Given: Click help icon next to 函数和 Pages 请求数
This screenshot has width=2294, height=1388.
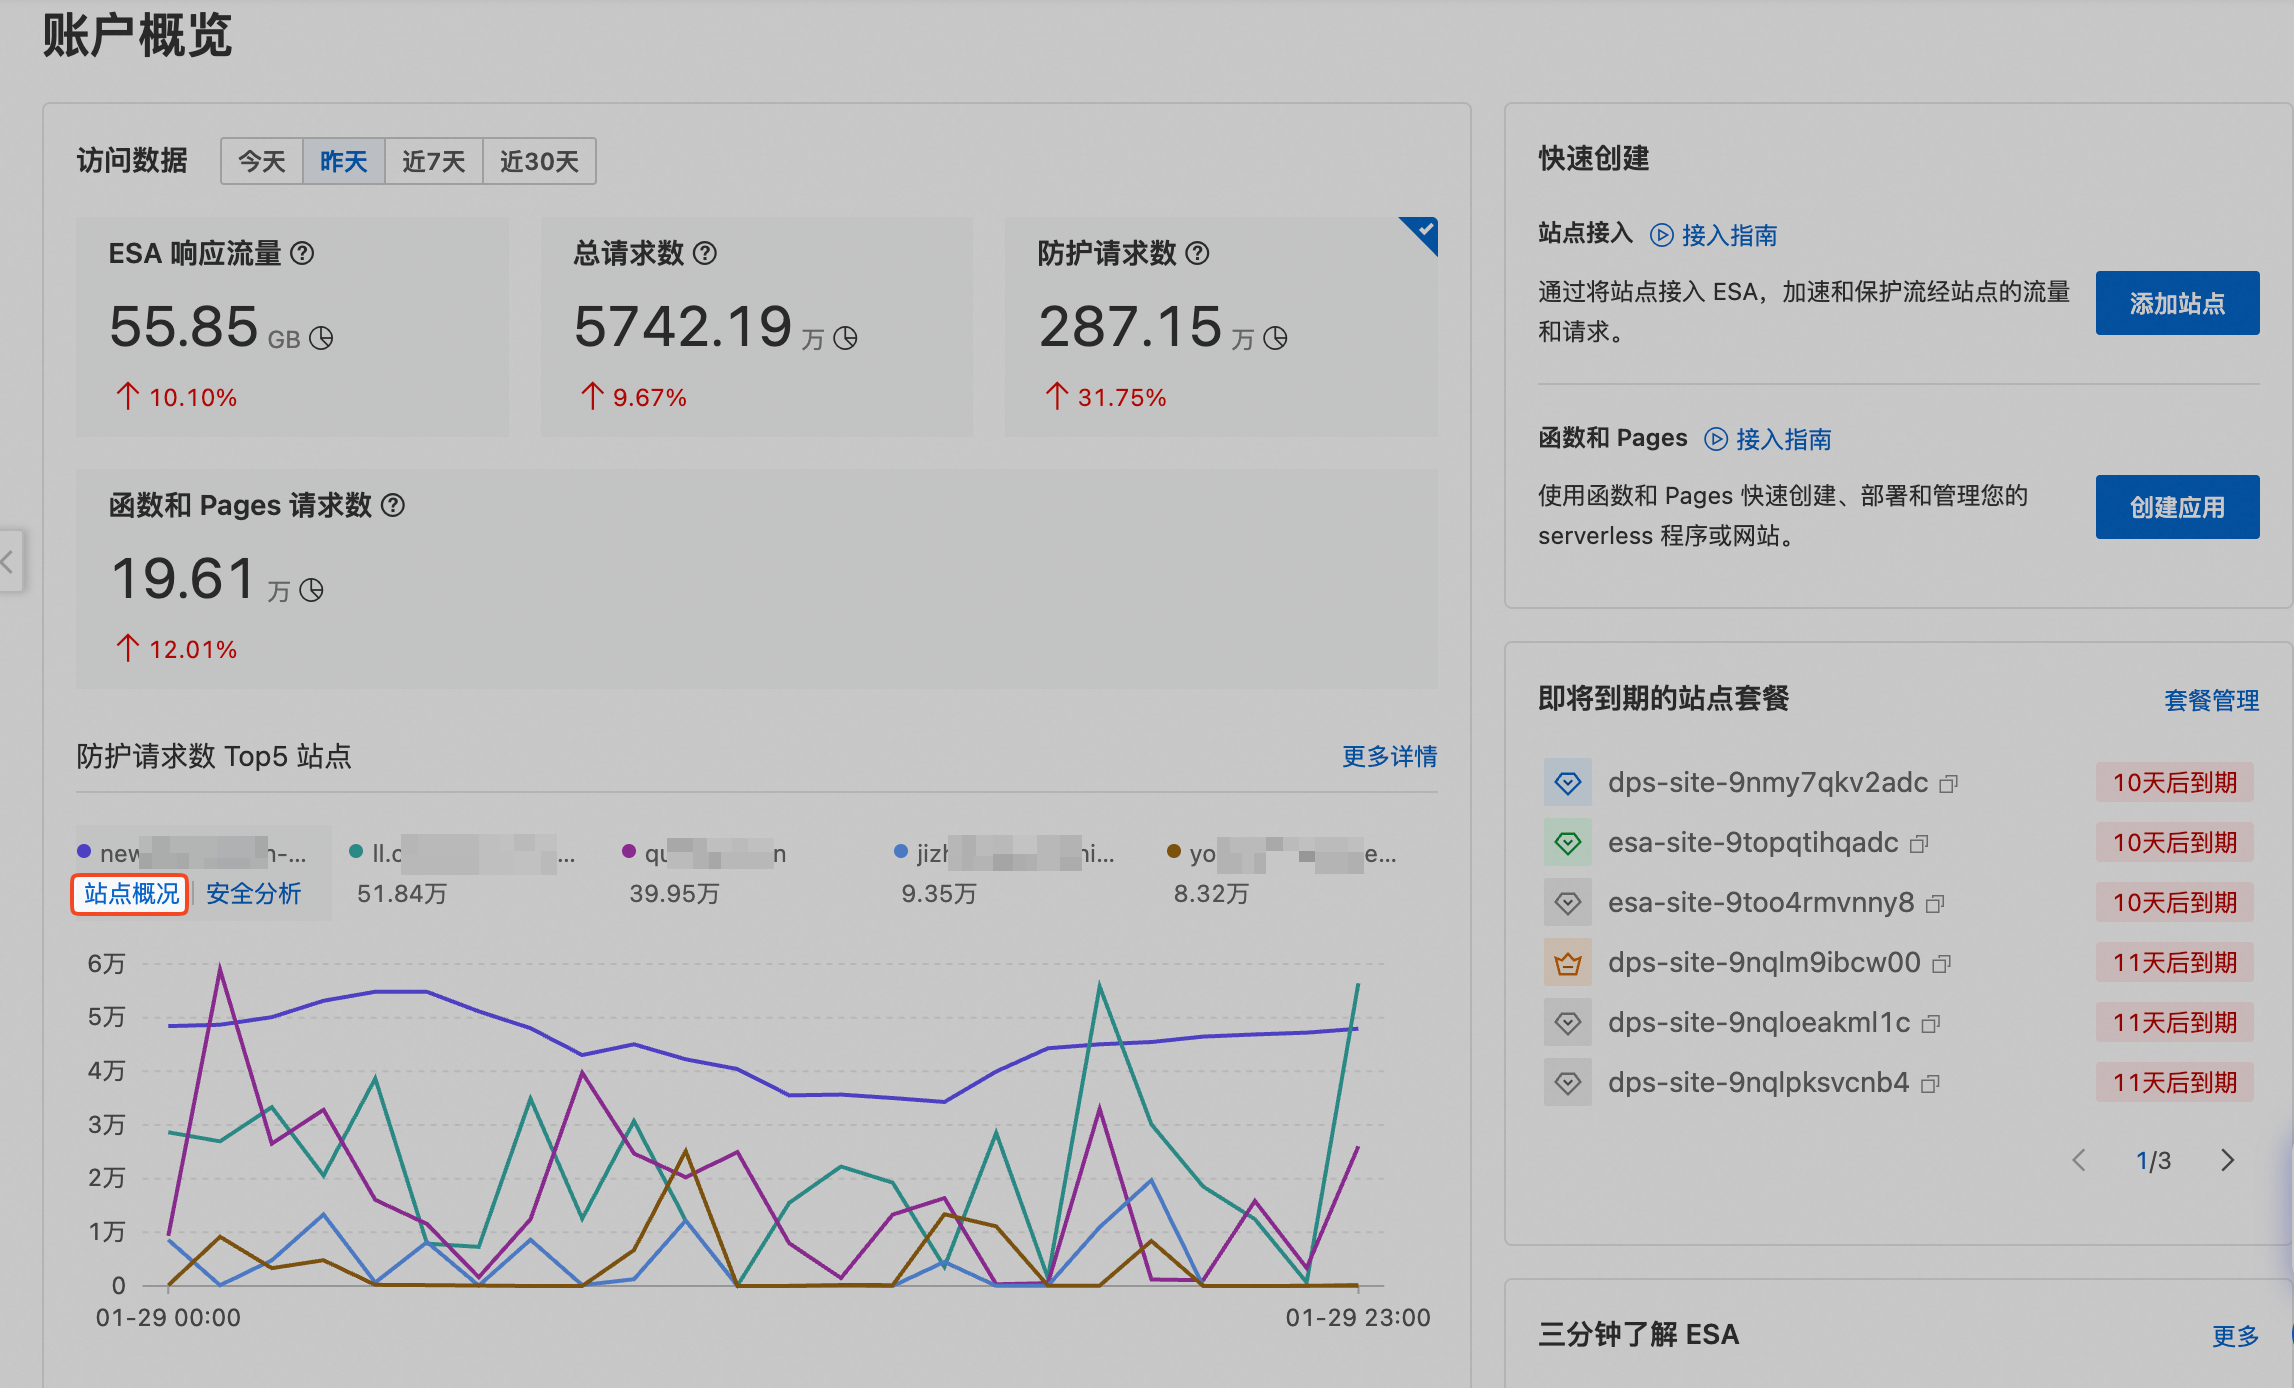Looking at the screenshot, I should [393, 506].
